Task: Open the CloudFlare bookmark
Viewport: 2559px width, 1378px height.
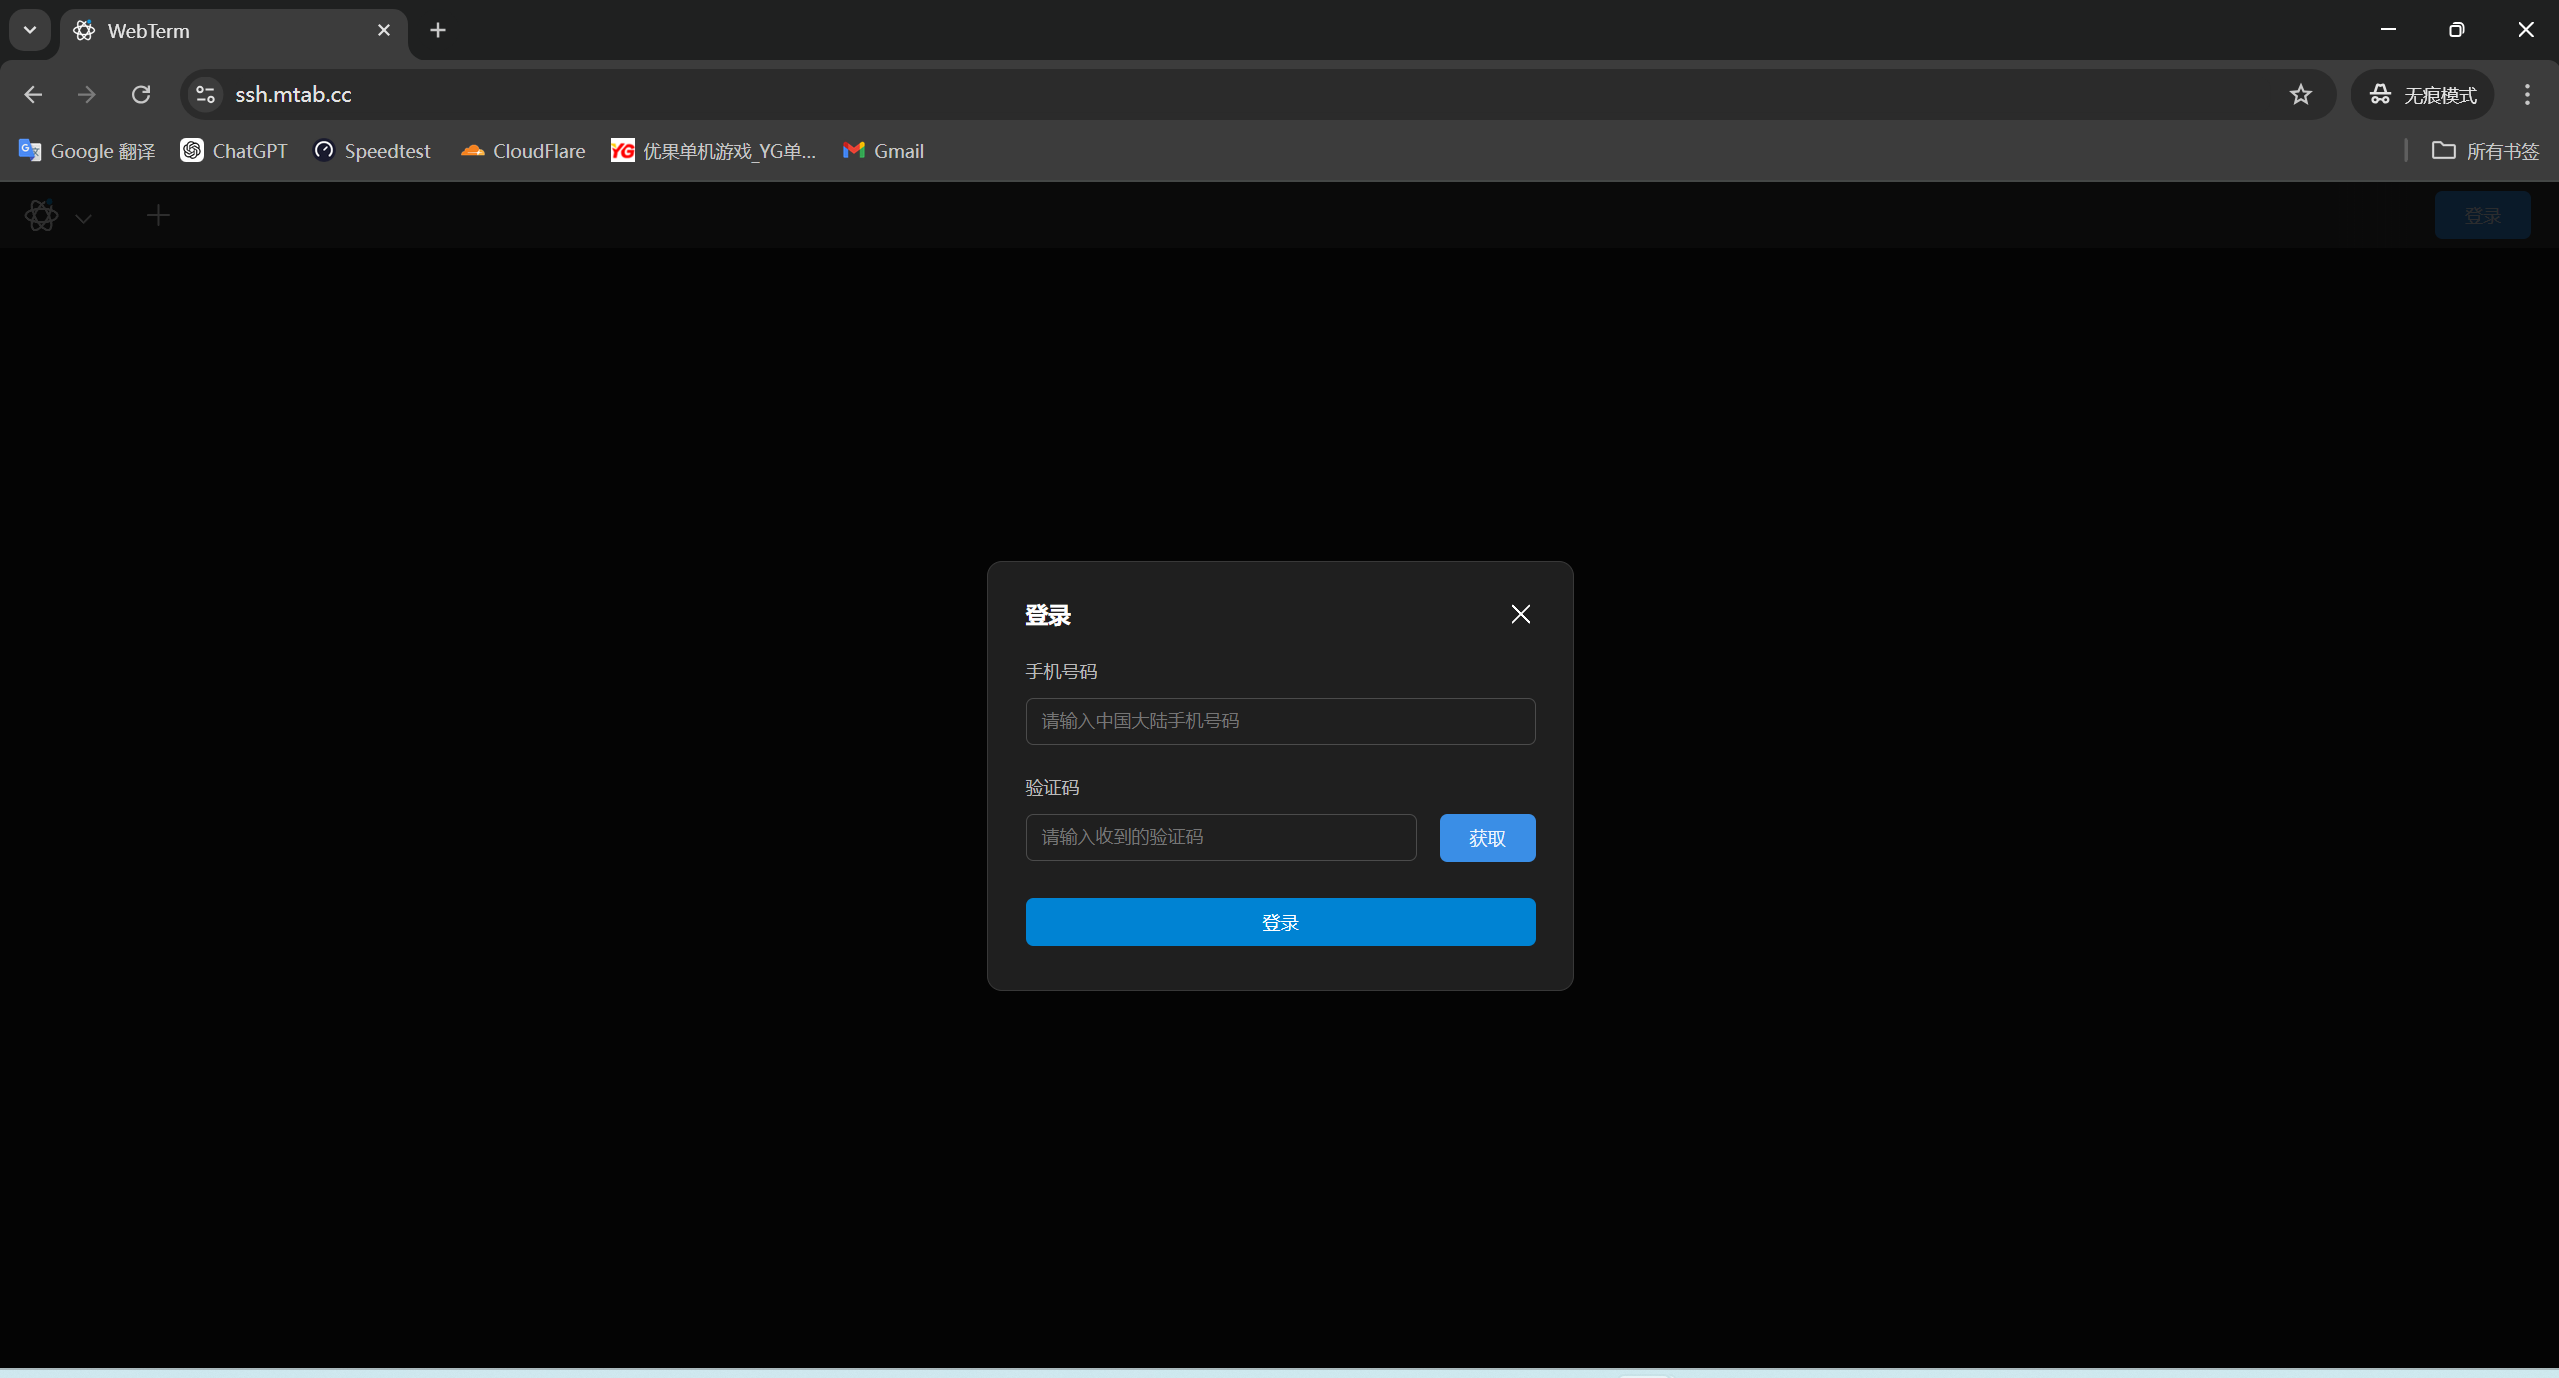Action: click(x=523, y=151)
